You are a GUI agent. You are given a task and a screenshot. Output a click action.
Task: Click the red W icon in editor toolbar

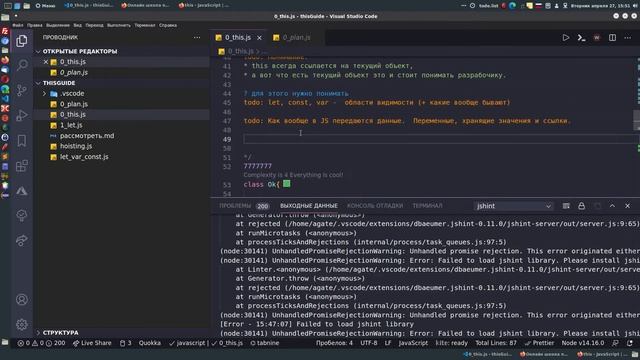click(597, 38)
